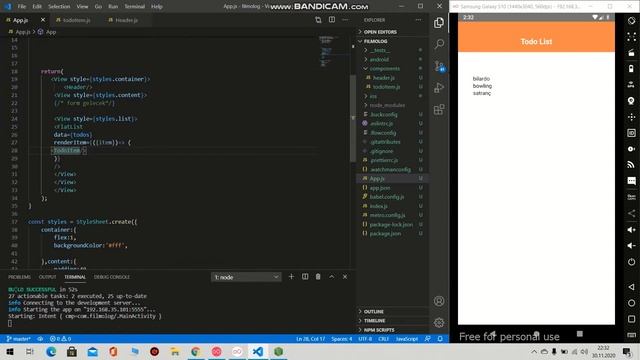Expand the OUTLINE section
The height and width of the screenshot is (360, 640).
(x=393, y=311)
